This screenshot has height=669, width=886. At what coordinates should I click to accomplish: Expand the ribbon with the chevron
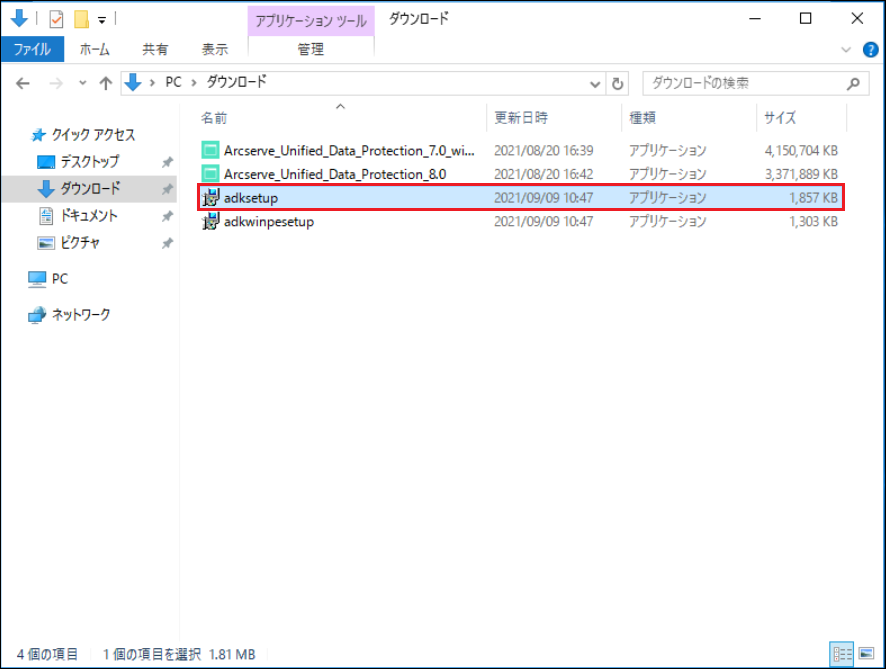[x=846, y=50]
